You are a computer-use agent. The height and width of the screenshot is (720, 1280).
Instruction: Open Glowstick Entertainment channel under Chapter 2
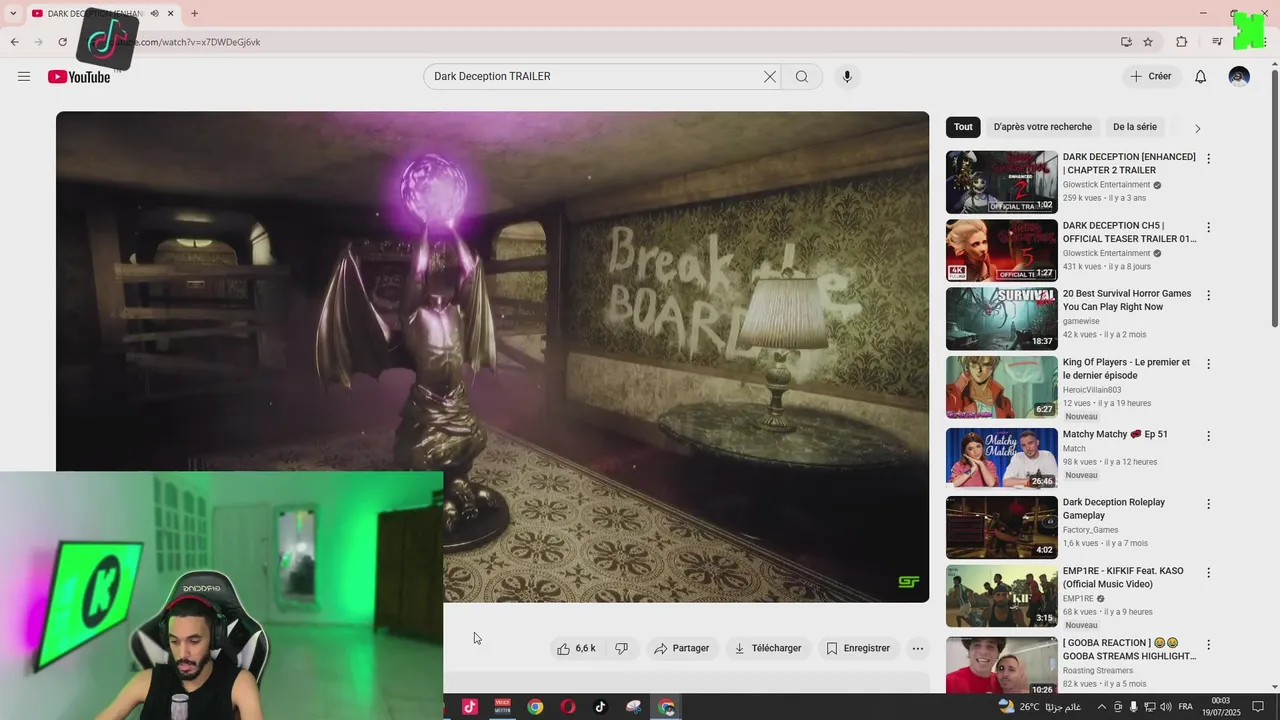[x=1106, y=185]
